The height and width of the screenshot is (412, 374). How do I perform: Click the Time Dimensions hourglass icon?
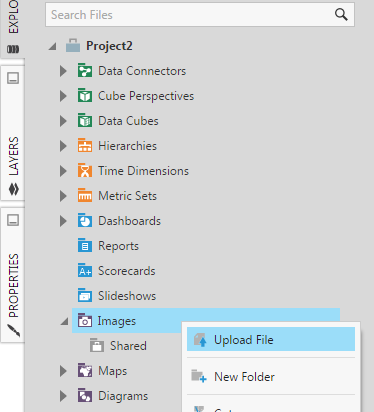(x=85, y=170)
